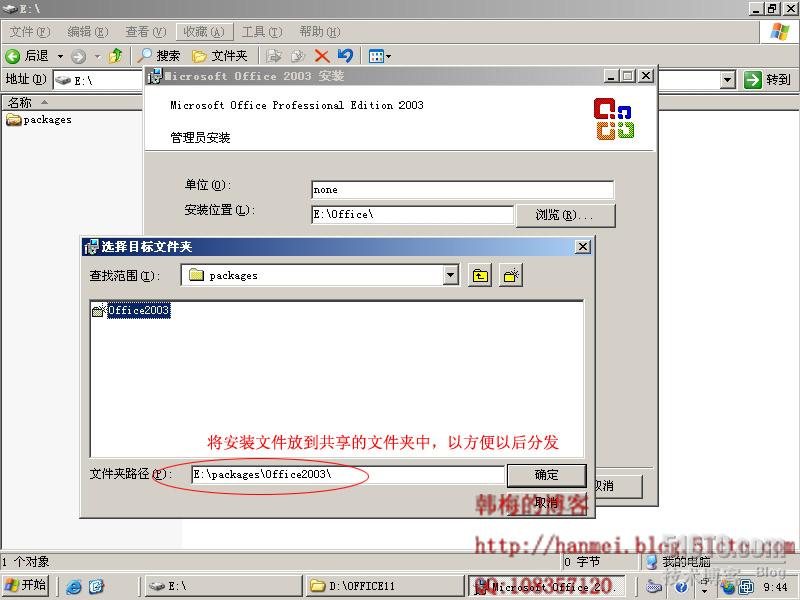Expand the Explorer address bar dropdown
Viewport: 800px width, 600px height.
pyautogui.click(x=728, y=80)
